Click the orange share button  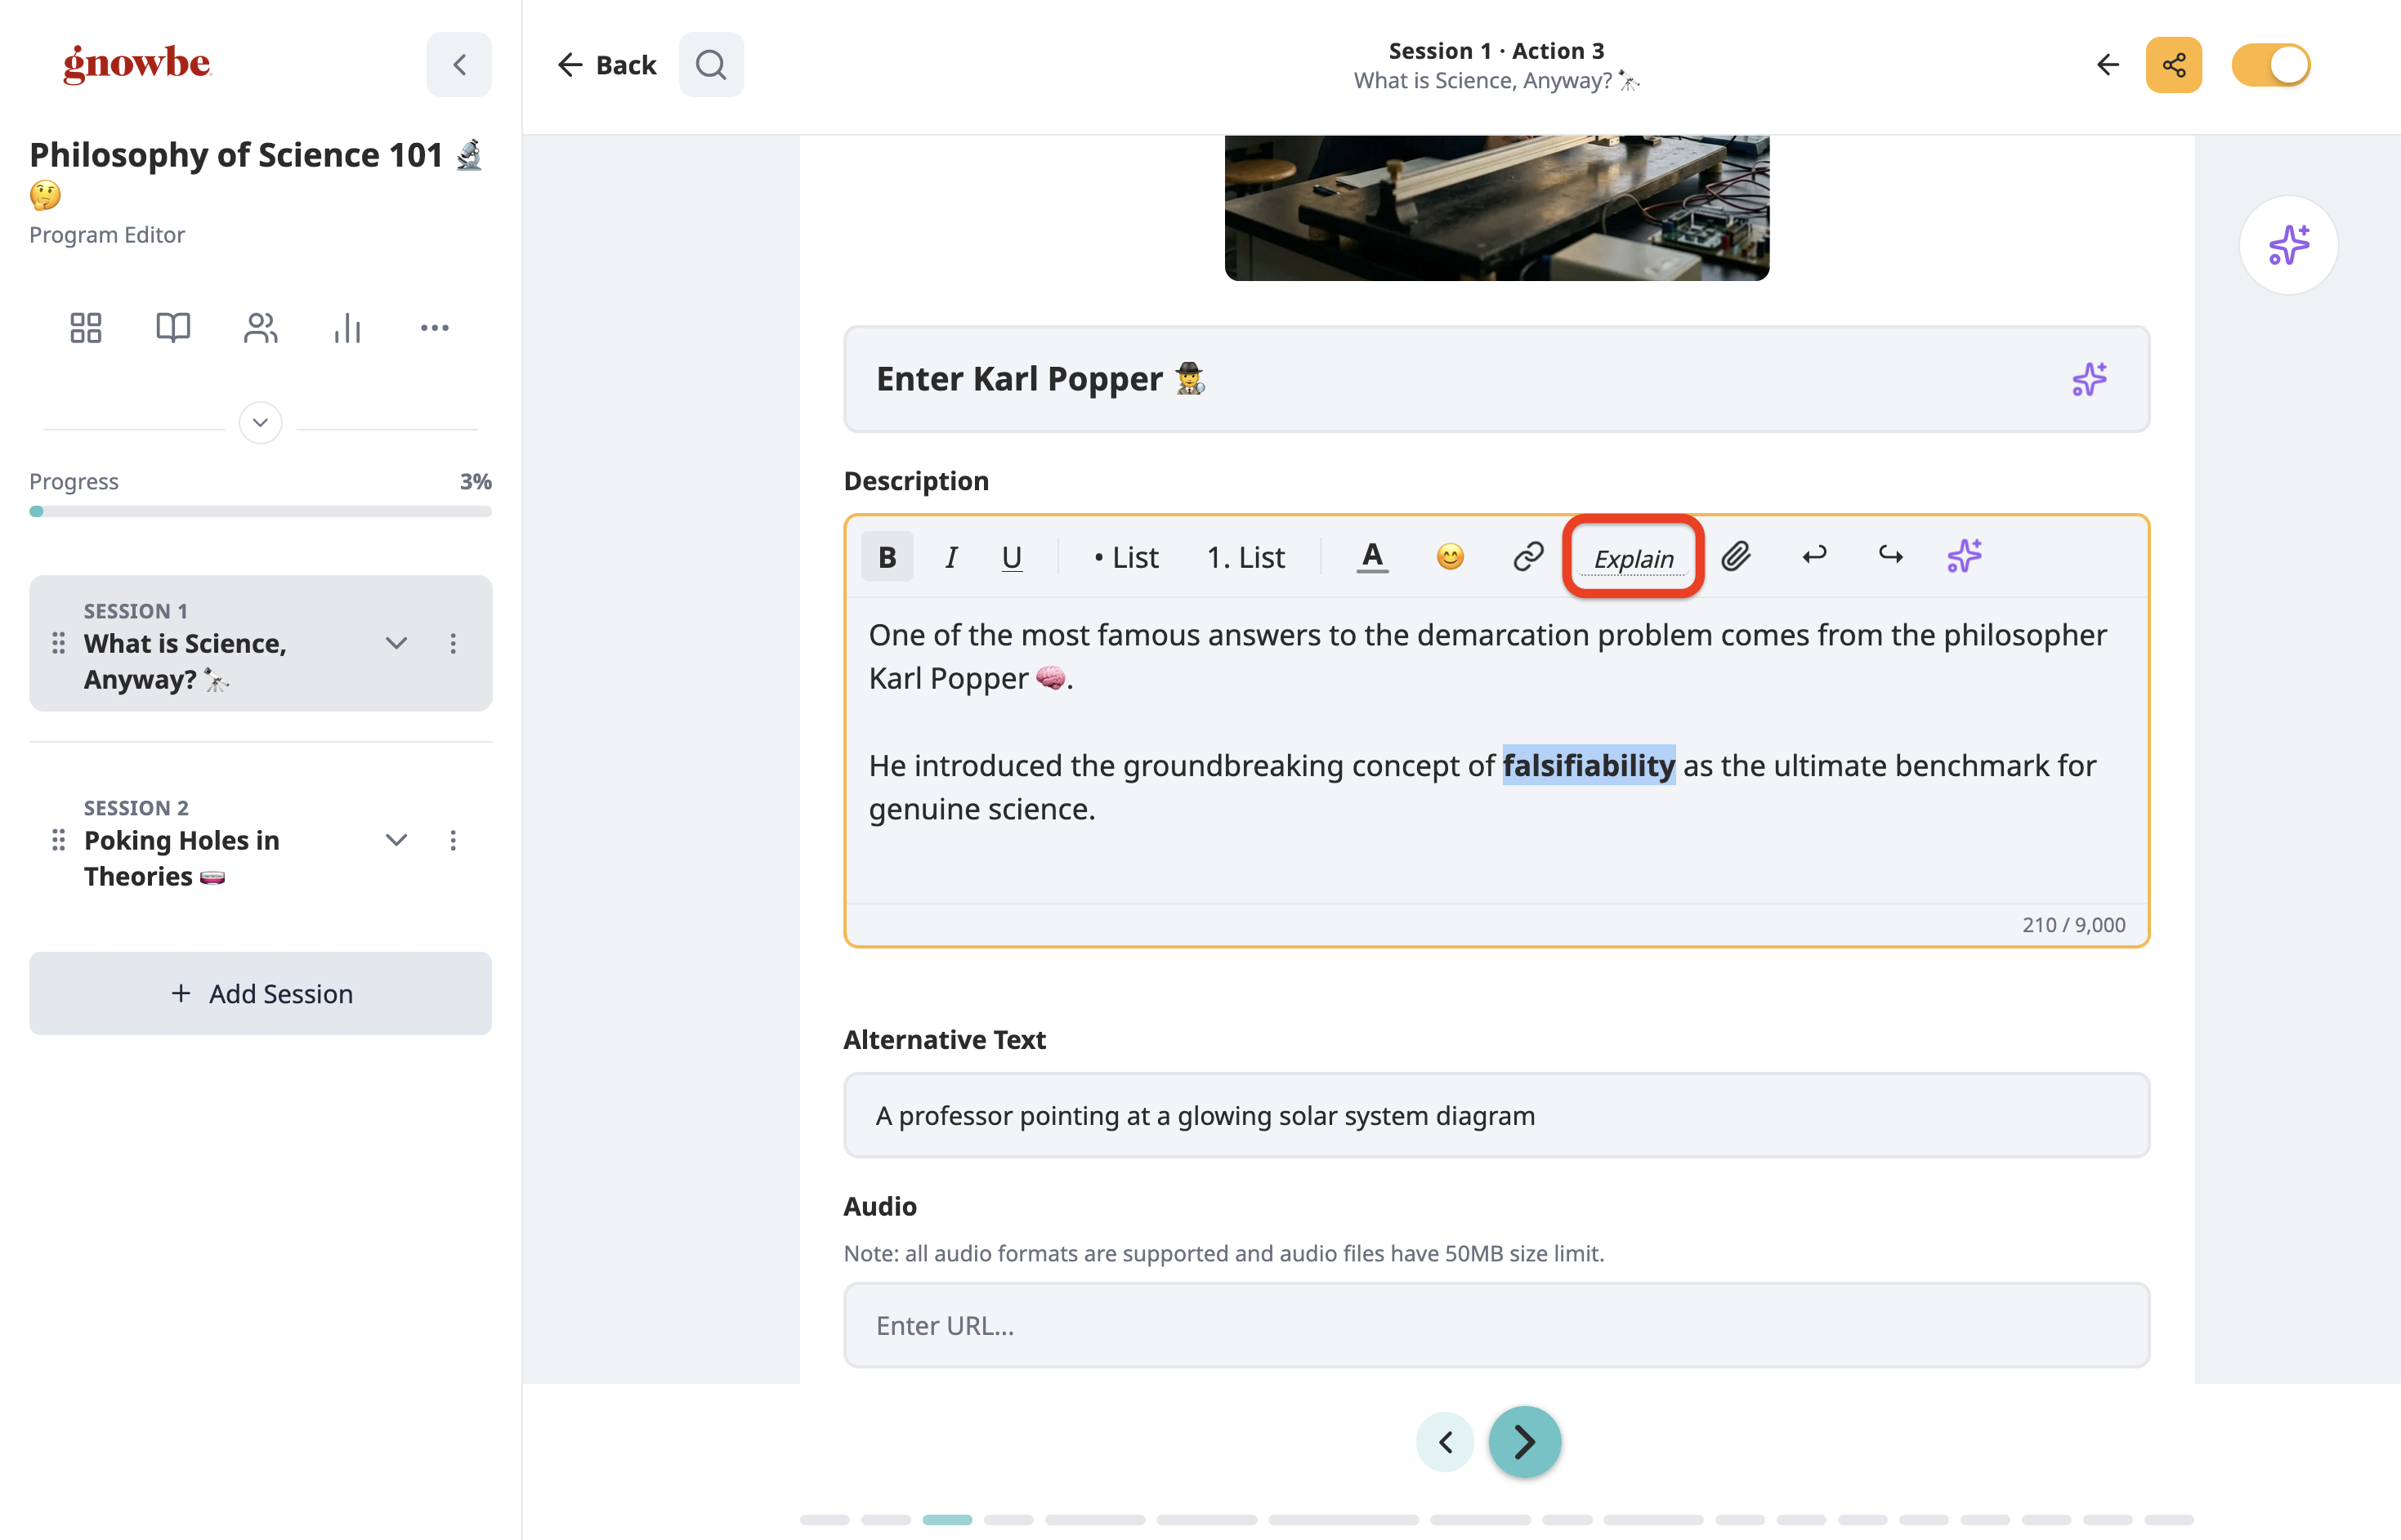2173,65
